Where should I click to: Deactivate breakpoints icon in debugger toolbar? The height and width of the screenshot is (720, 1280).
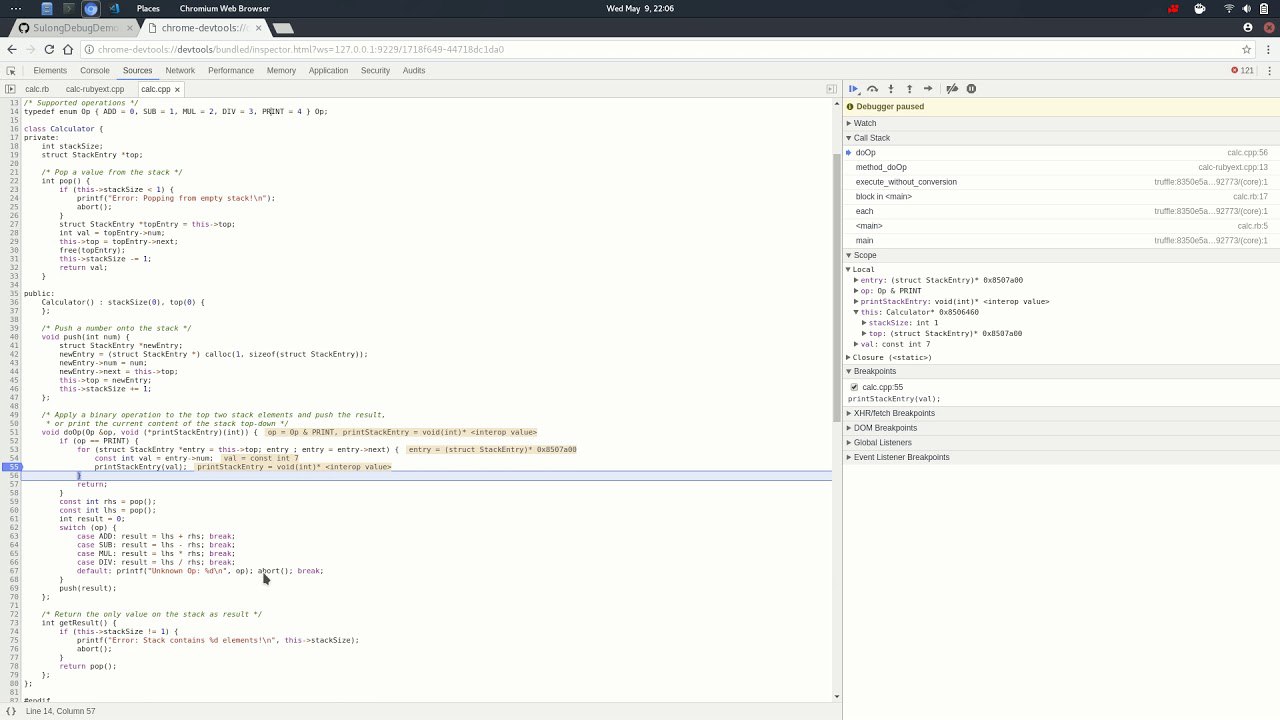[952, 89]
